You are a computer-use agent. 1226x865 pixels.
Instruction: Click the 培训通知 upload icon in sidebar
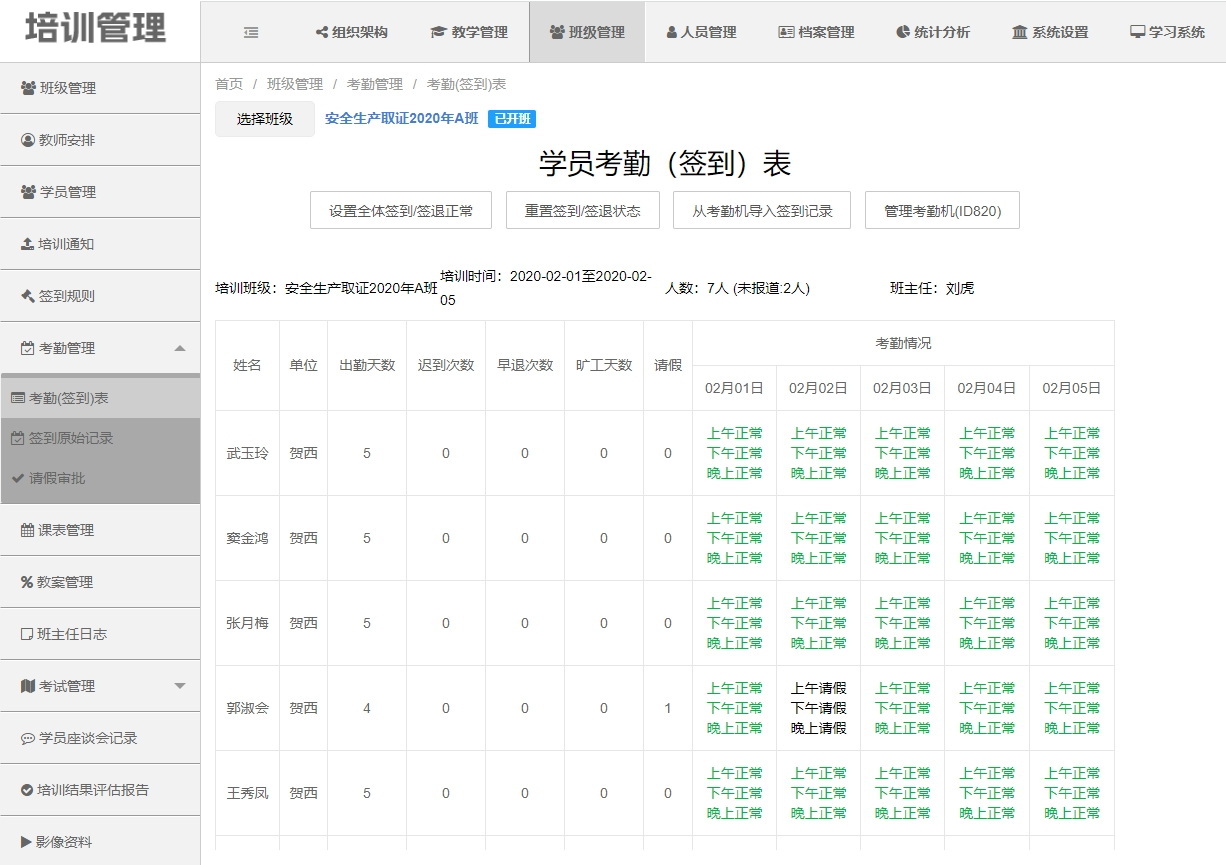[x=28, y=244]
